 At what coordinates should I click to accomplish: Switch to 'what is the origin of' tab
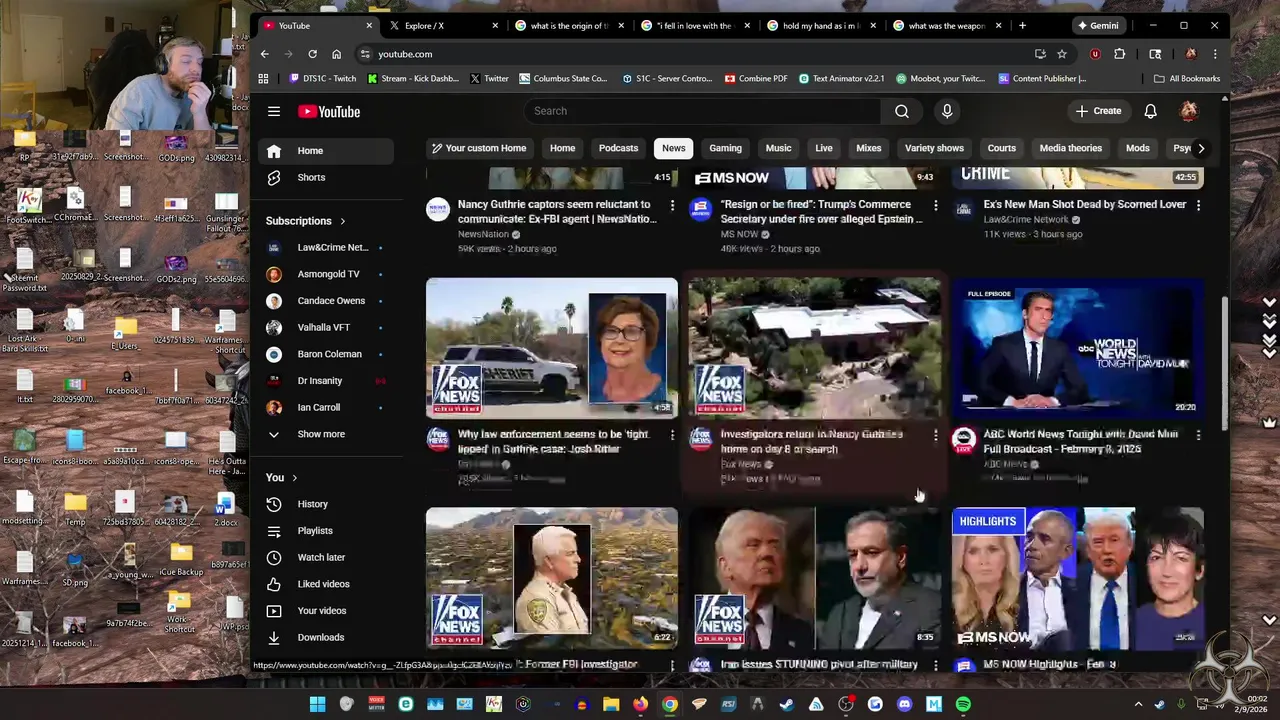click(569, 25)
